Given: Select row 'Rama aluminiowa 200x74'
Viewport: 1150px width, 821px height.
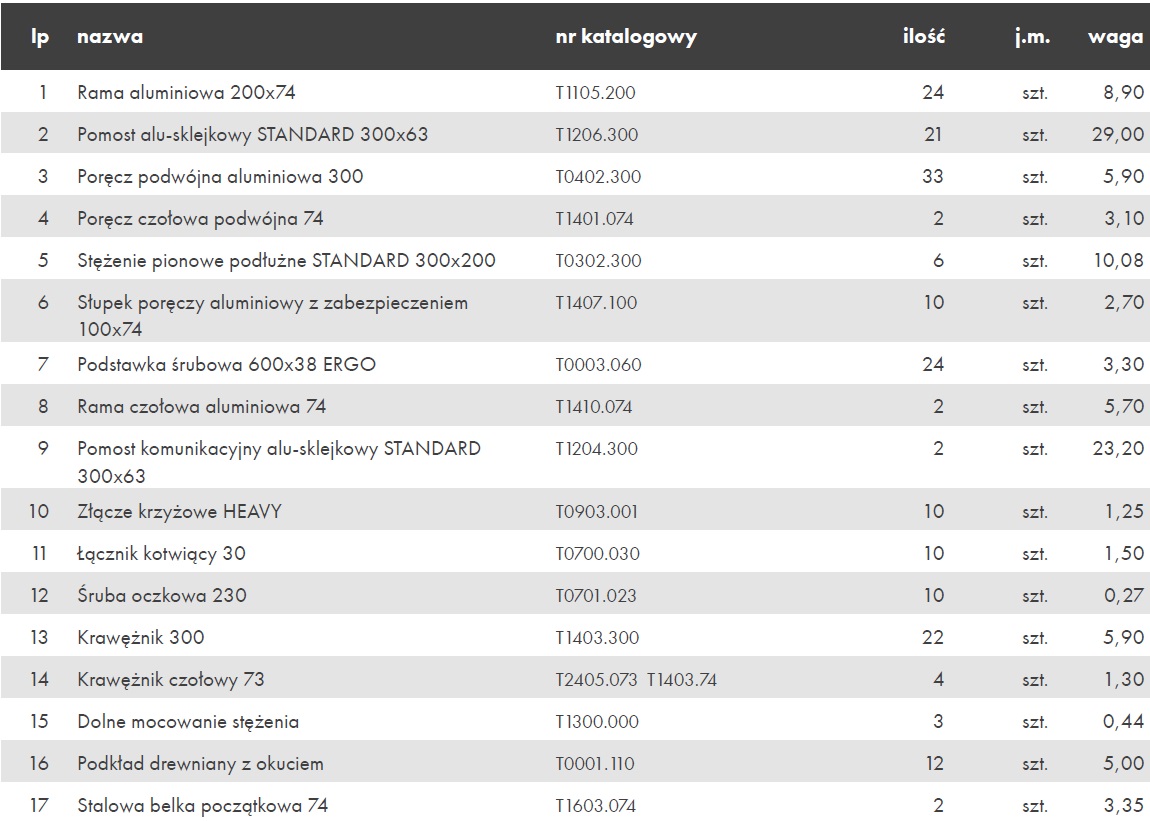Looking at the screenshot, I should point(575,92).
